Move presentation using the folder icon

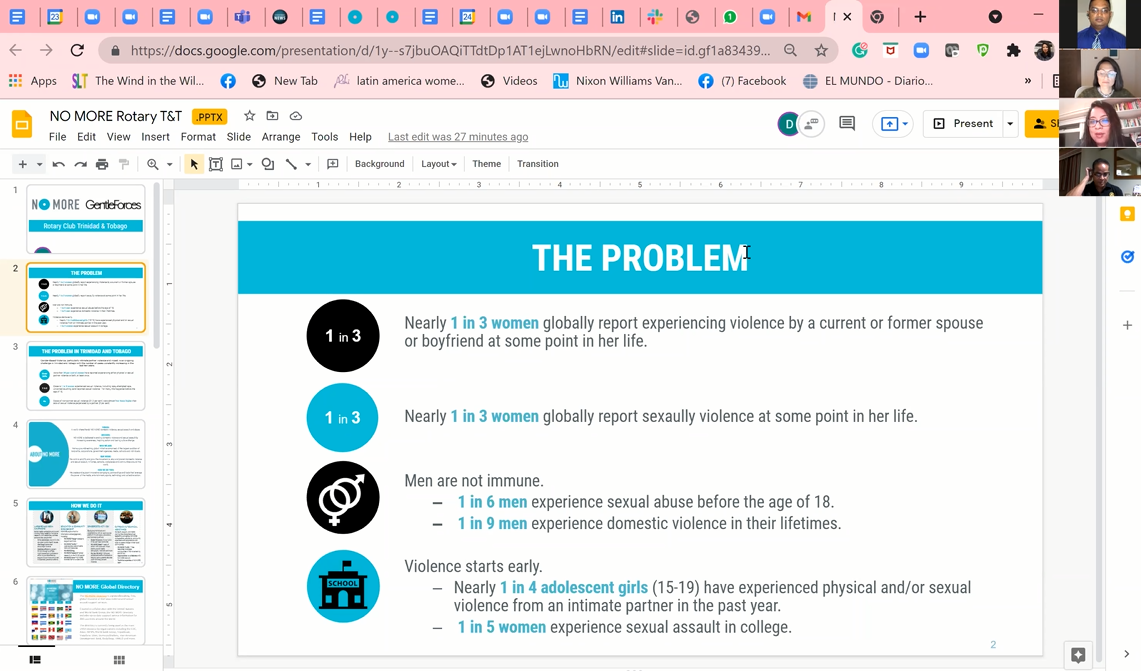[x=272, y=117]
